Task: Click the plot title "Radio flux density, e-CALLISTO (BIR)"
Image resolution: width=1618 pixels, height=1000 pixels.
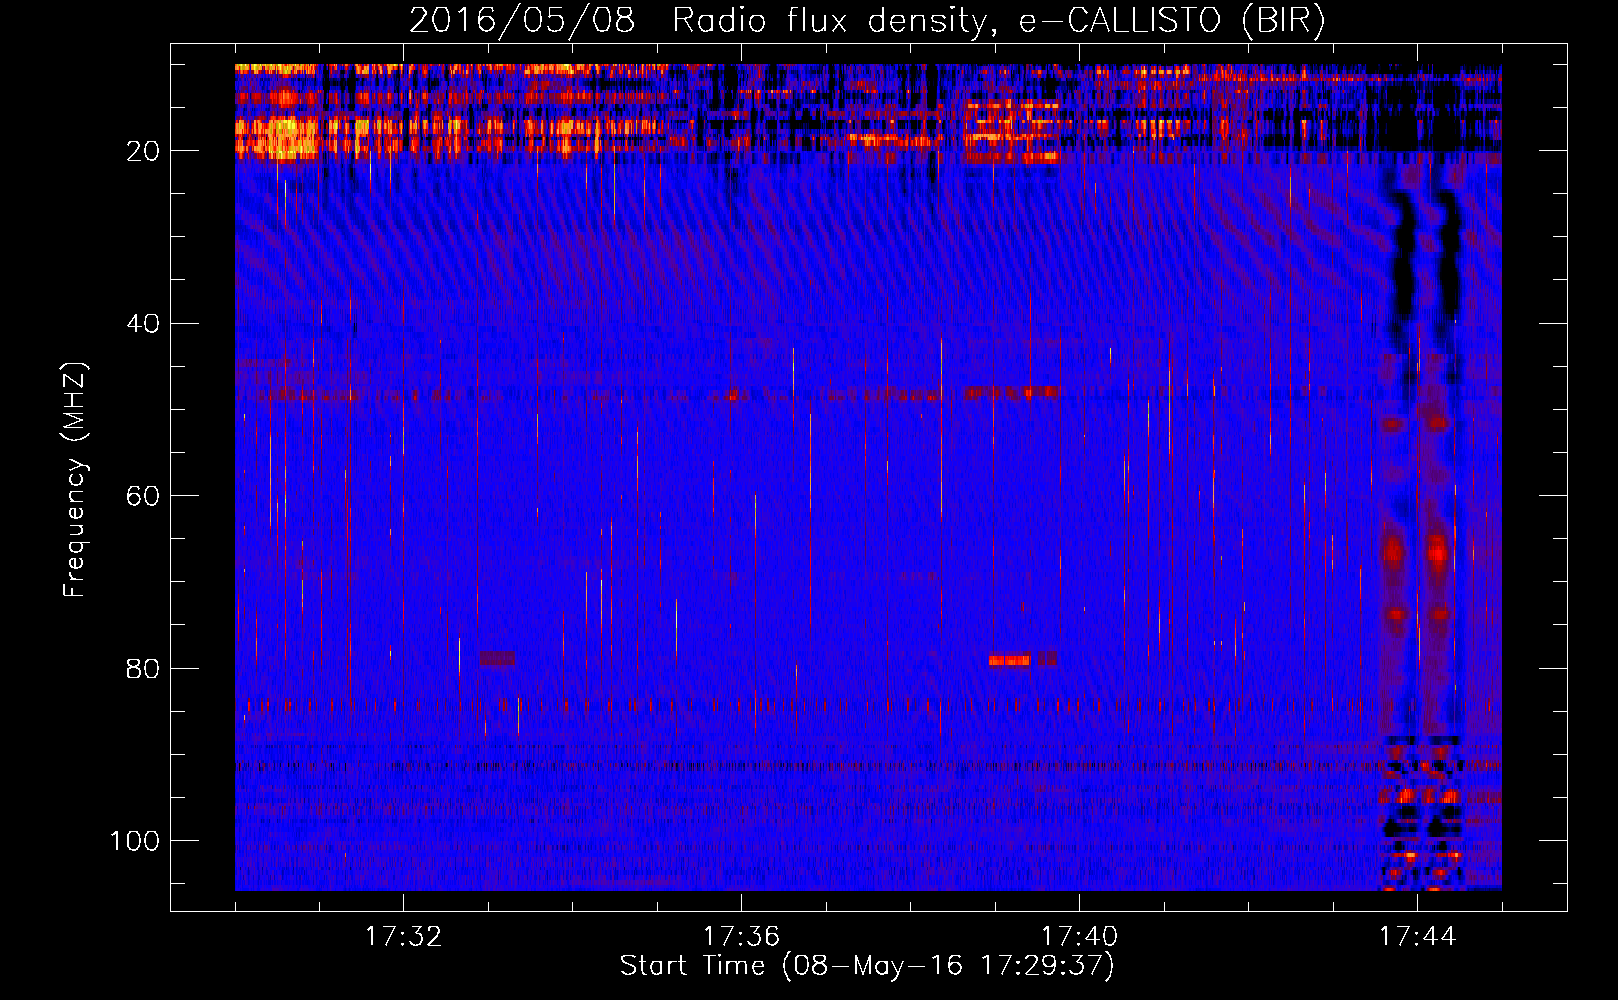Action: [x=998, y=21]
